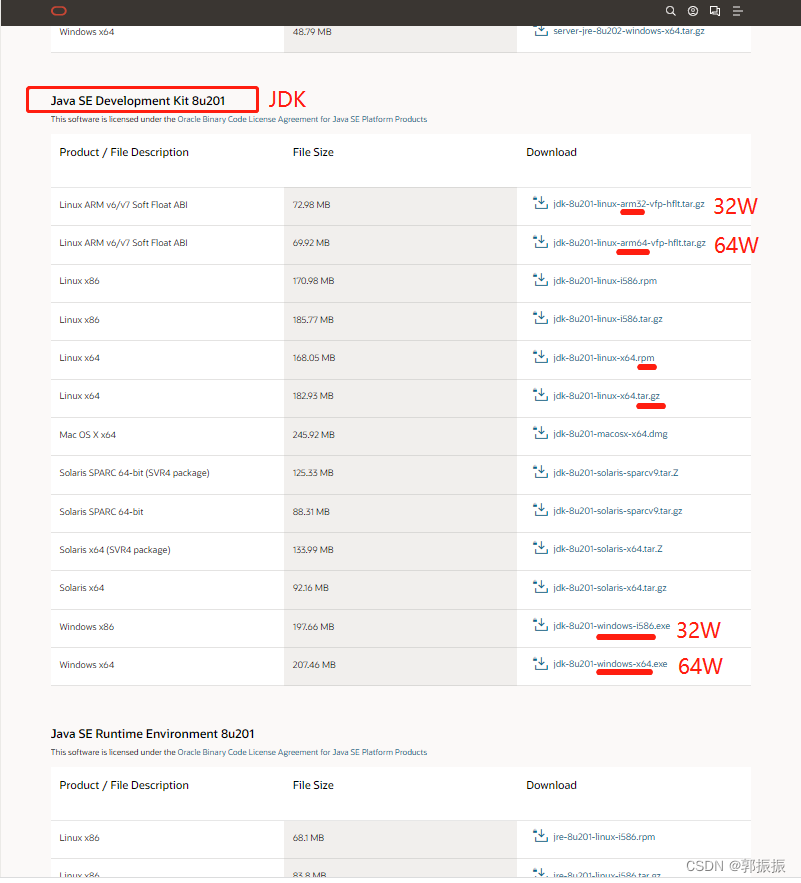
Task: Download jdk-8u201-solaris-x64.tar.gz link
Action: point(610,588)
